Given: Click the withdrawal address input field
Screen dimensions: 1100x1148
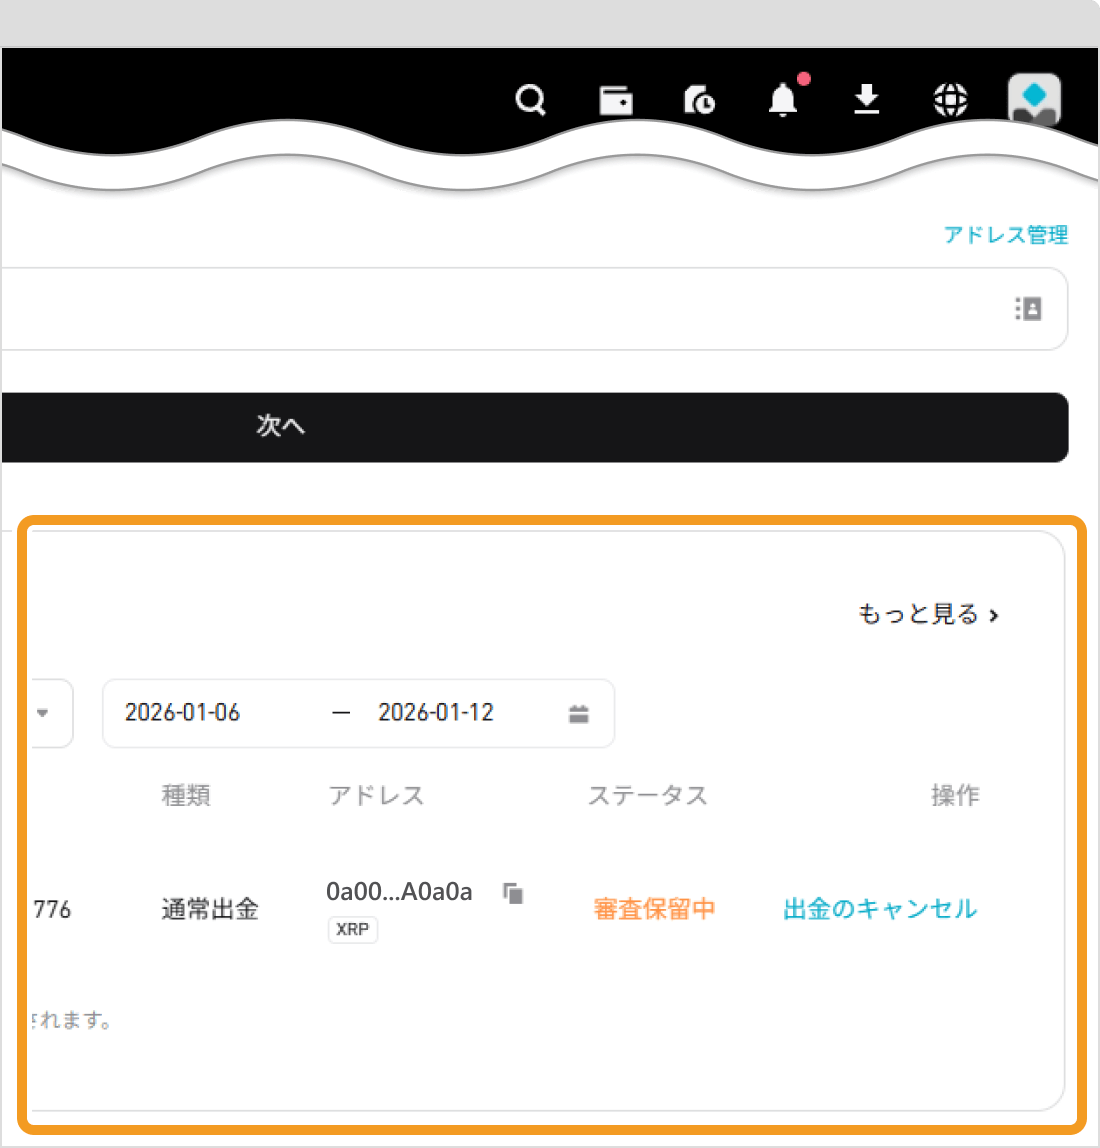Looking at the screenshot, I should click(500, 309).
